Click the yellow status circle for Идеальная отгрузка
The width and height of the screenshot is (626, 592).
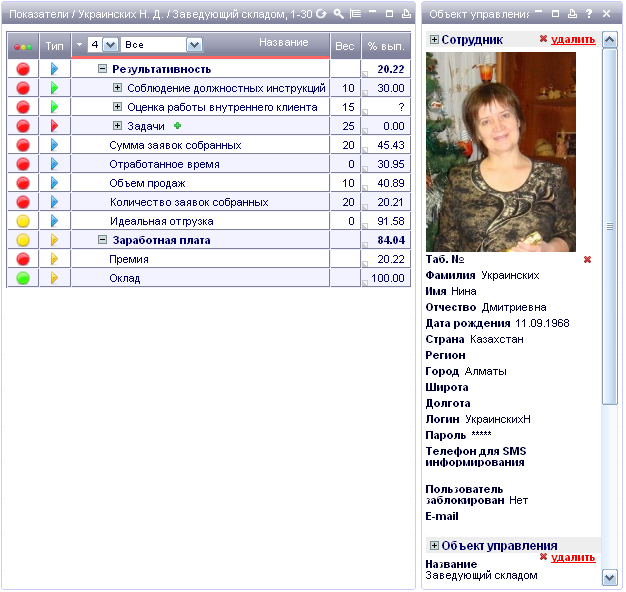(x=23, y=221)
